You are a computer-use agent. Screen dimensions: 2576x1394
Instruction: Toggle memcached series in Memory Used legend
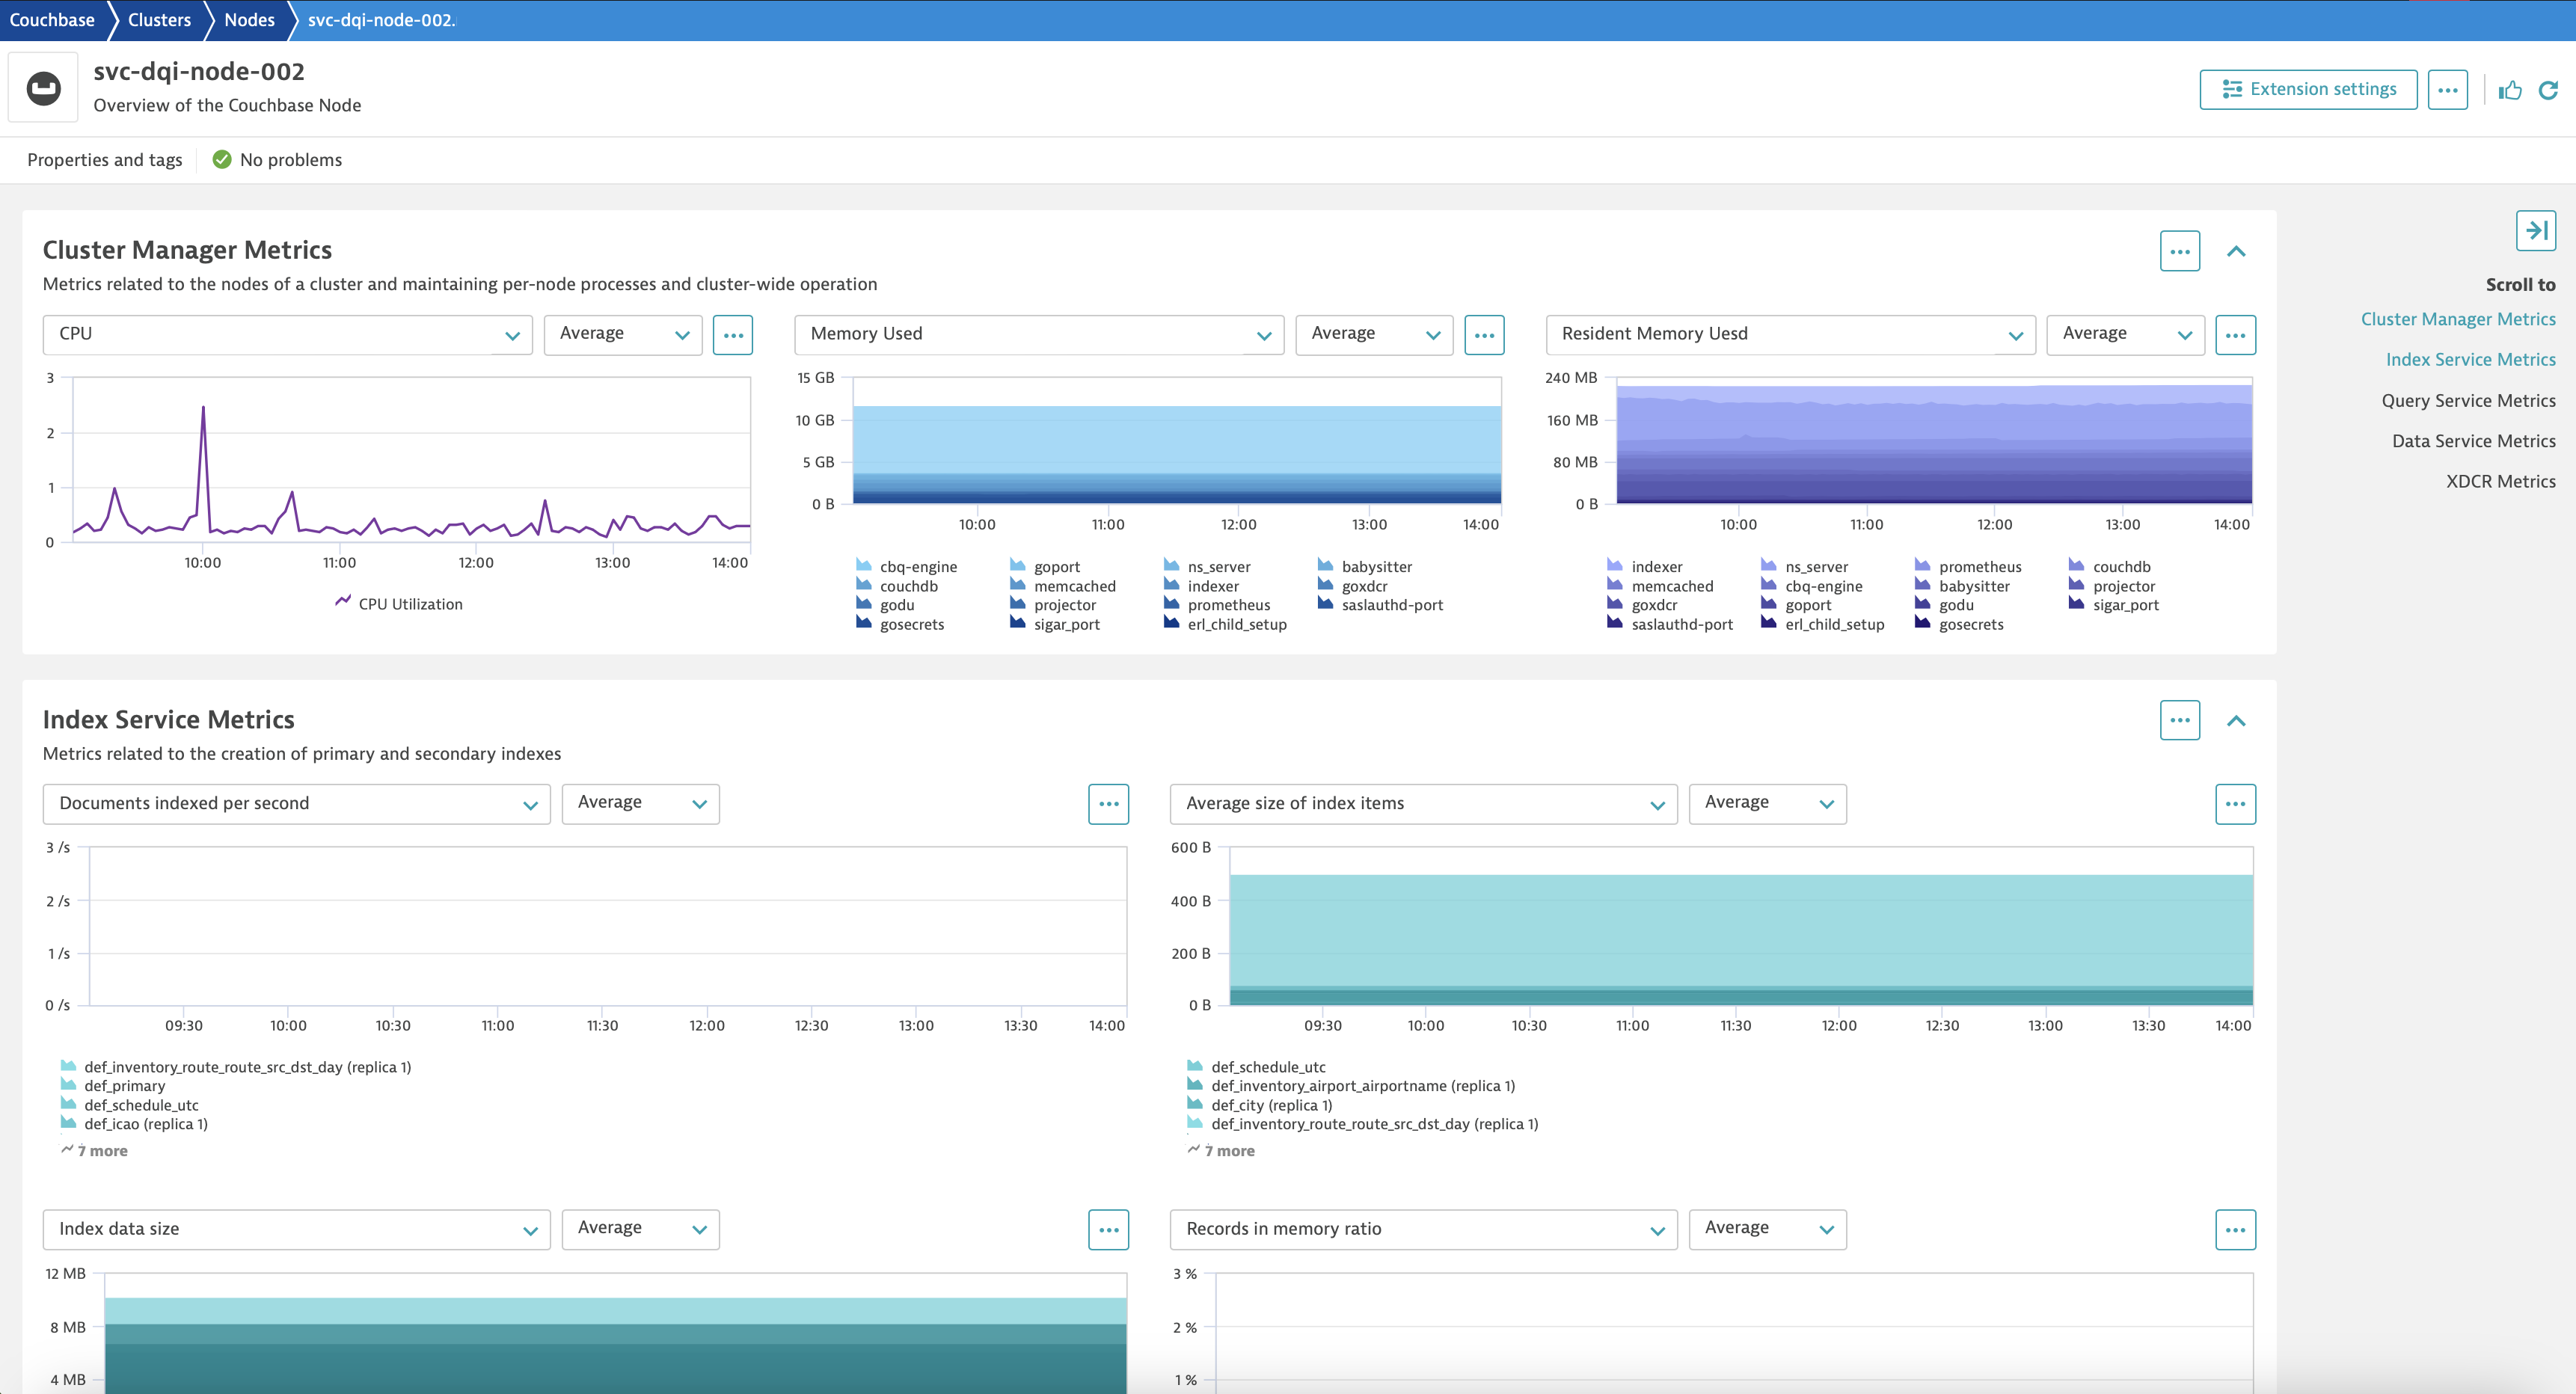click(1075, 586)
